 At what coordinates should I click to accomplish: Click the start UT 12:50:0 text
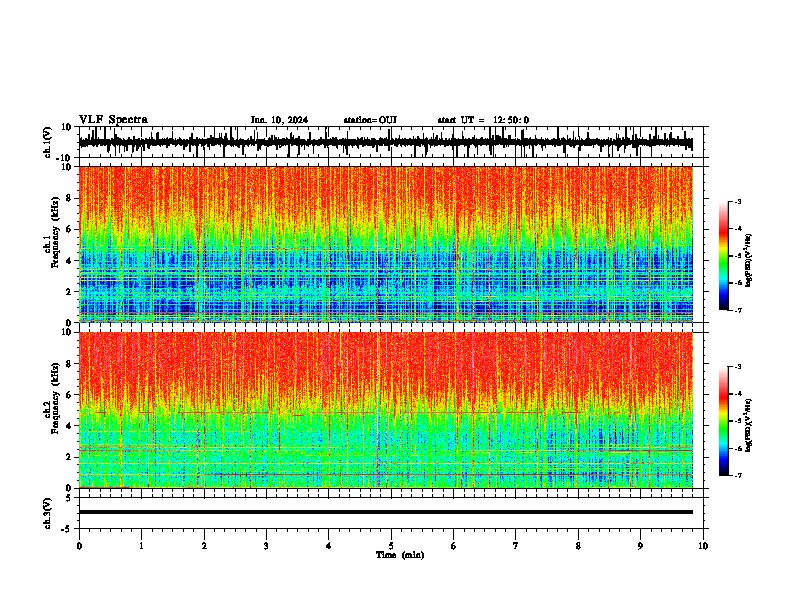pyautogui.click(x=483, y=120)
